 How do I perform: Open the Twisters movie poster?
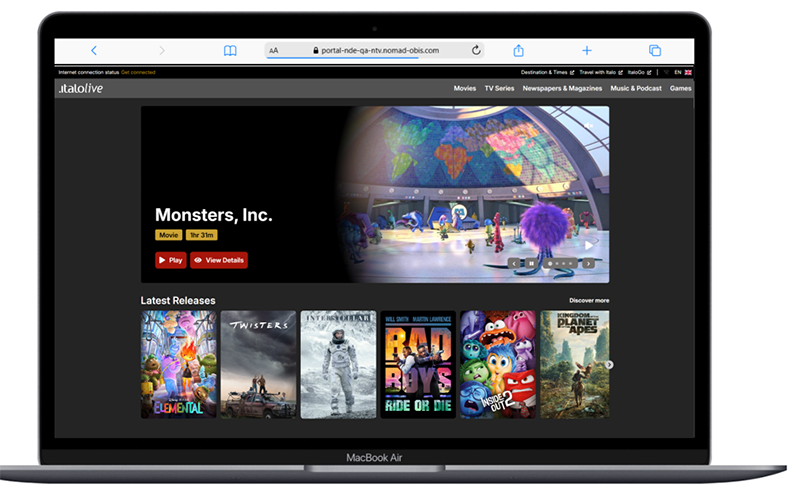click(x=258, y=365)
